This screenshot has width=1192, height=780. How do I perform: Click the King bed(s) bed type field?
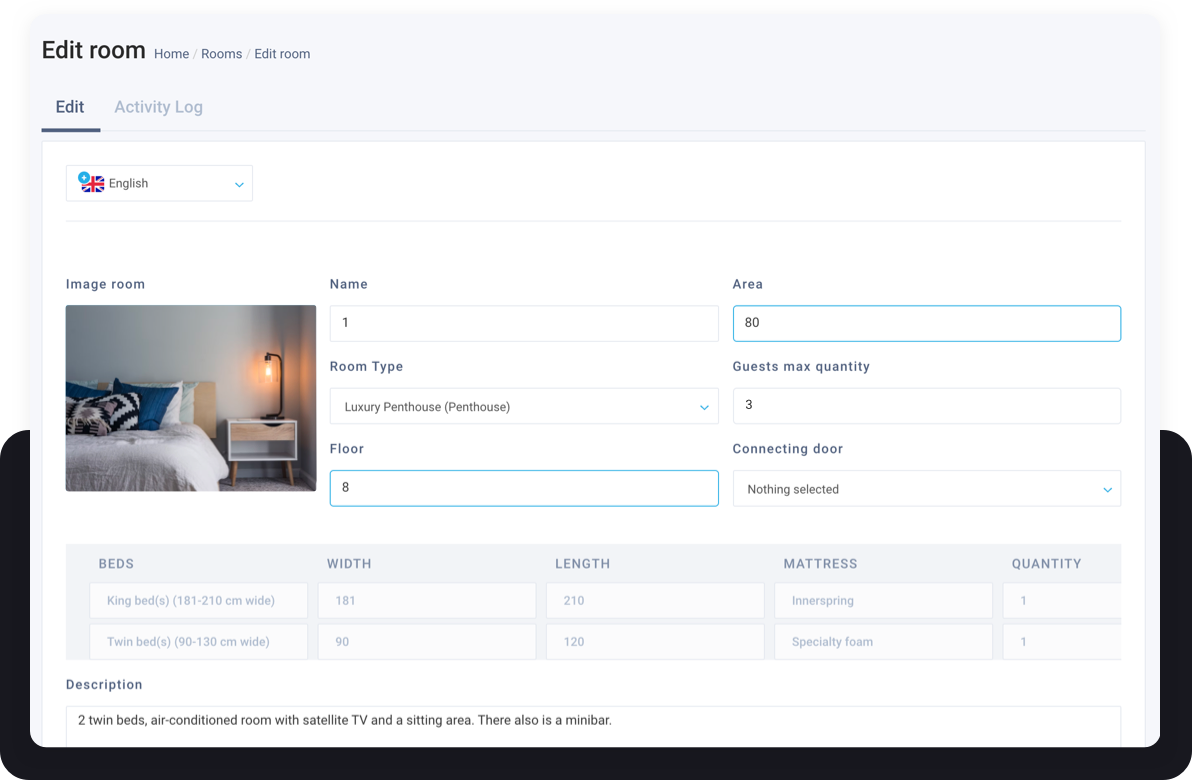click(x=198, y=601)
